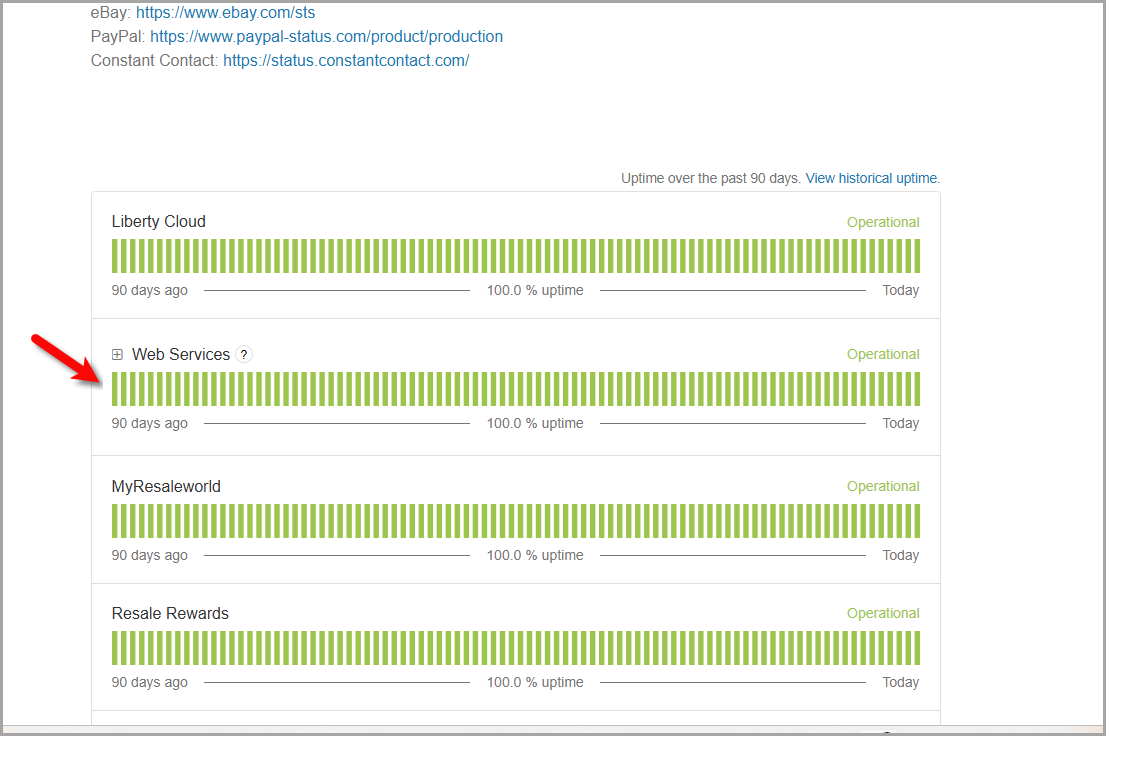Click Resale Rewards 'Today' label

tap(900, 683)
